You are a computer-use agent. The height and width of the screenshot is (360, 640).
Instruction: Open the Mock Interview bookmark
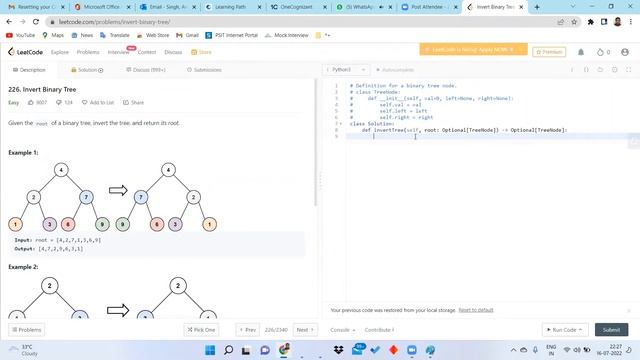coord(287,36)
